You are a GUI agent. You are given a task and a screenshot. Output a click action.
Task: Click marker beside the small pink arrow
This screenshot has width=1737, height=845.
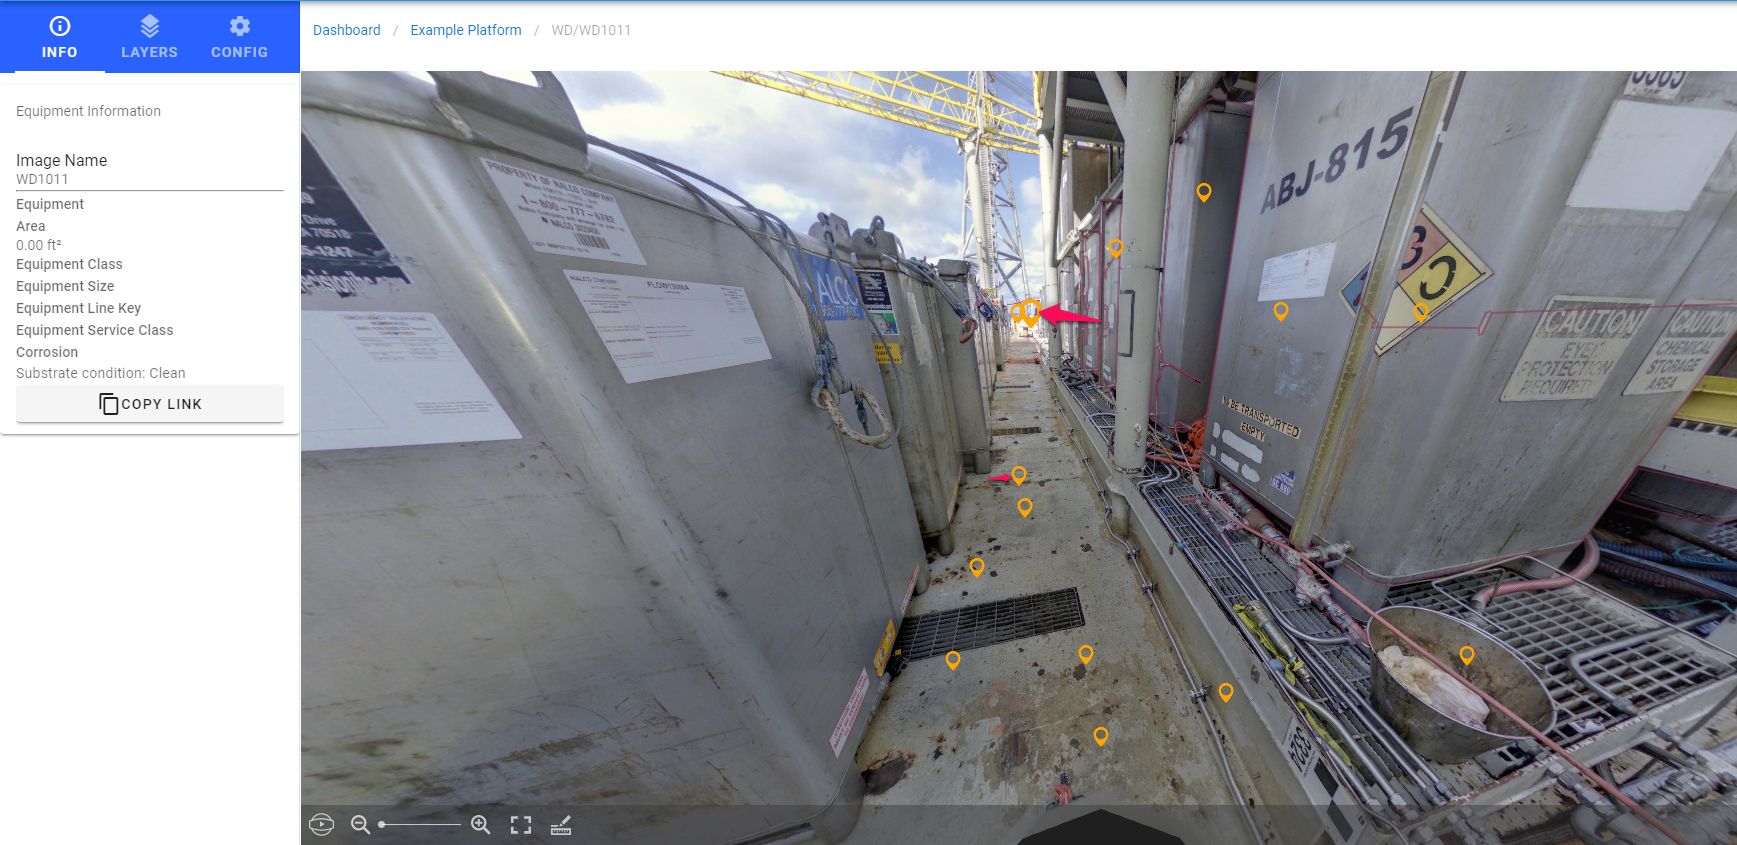point(1018,475)
